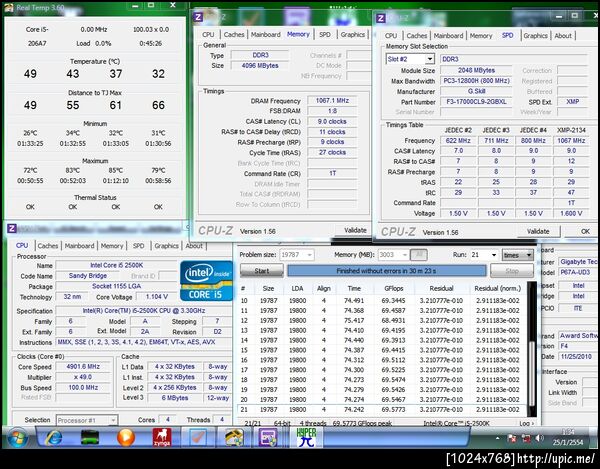
Task: Click the Multiplier x 49.0 value
Action: [83, 377]
